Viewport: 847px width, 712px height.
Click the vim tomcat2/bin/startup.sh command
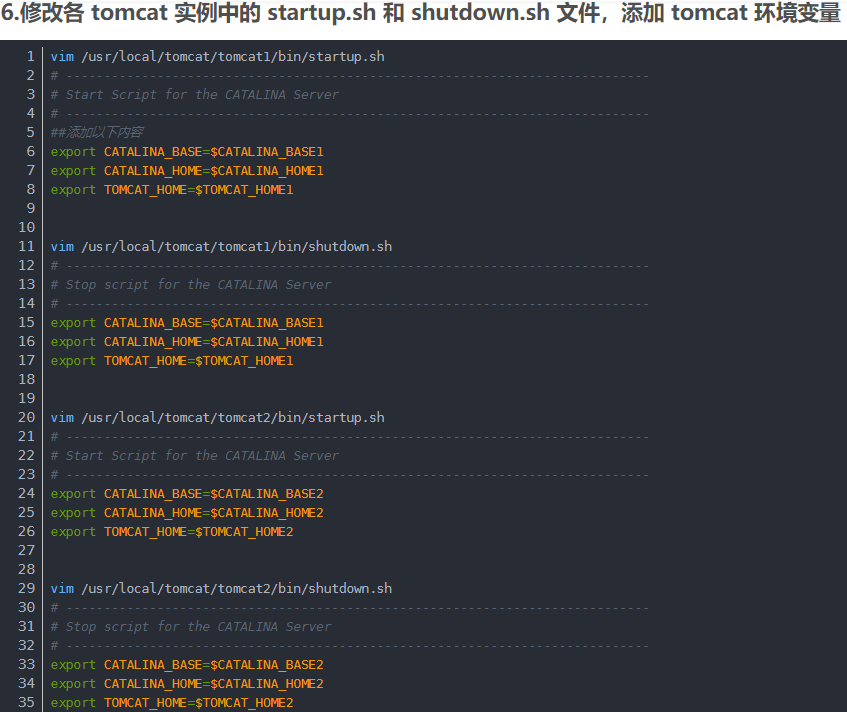click(x=218, y=418)
